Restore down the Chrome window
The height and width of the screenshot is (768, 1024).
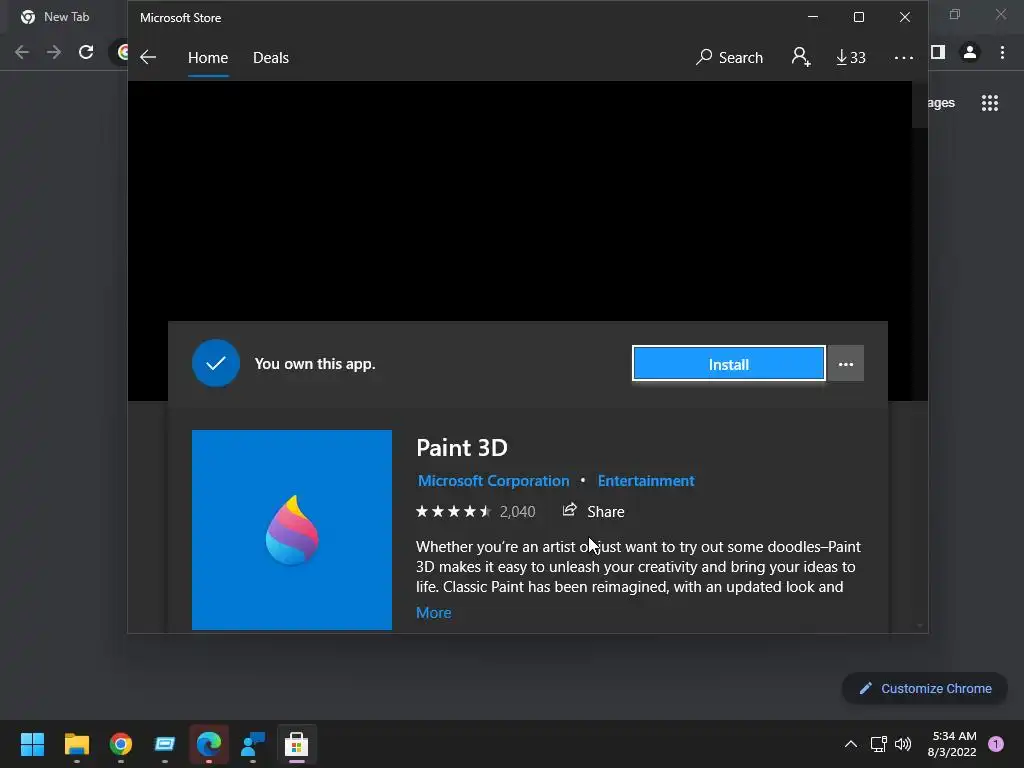pyautogui.click(x=954, y=14)
